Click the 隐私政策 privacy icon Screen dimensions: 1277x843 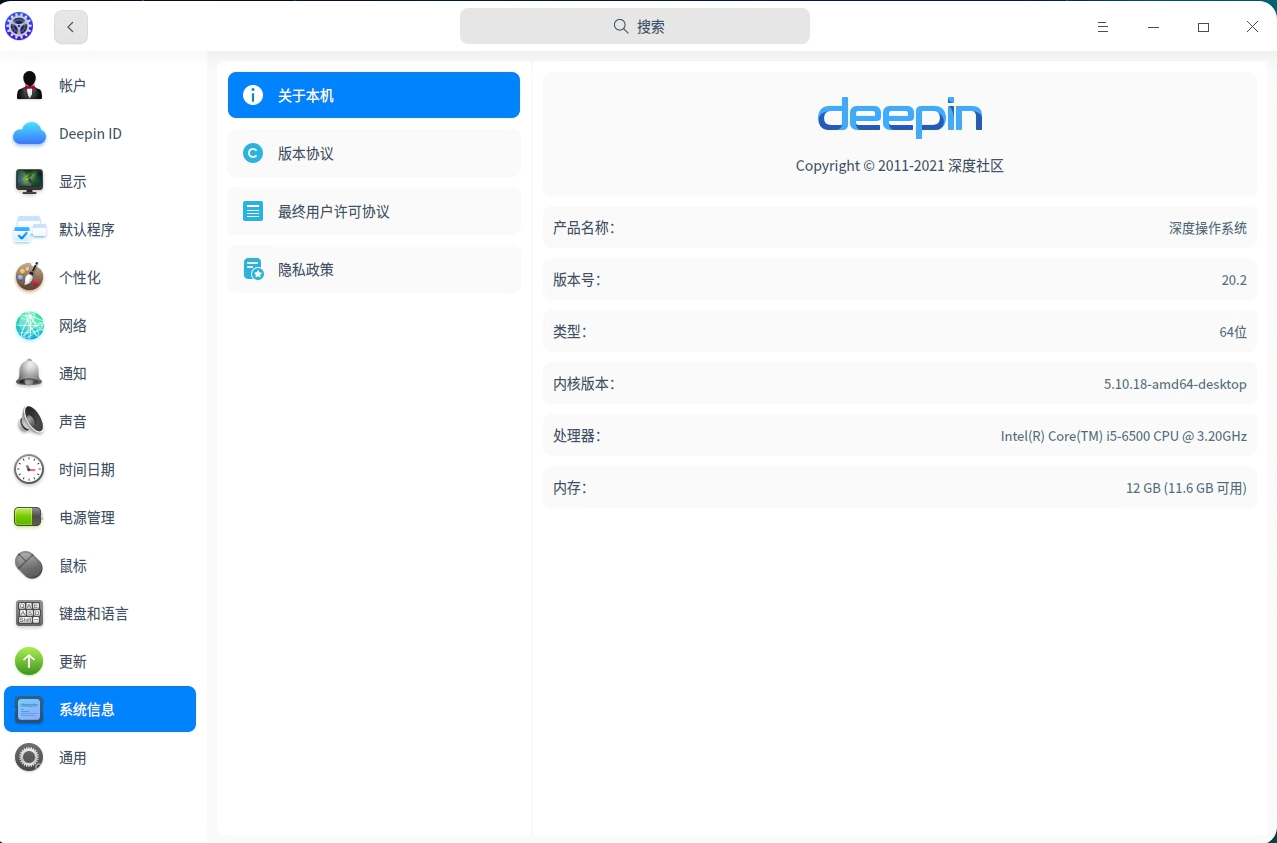253,270
